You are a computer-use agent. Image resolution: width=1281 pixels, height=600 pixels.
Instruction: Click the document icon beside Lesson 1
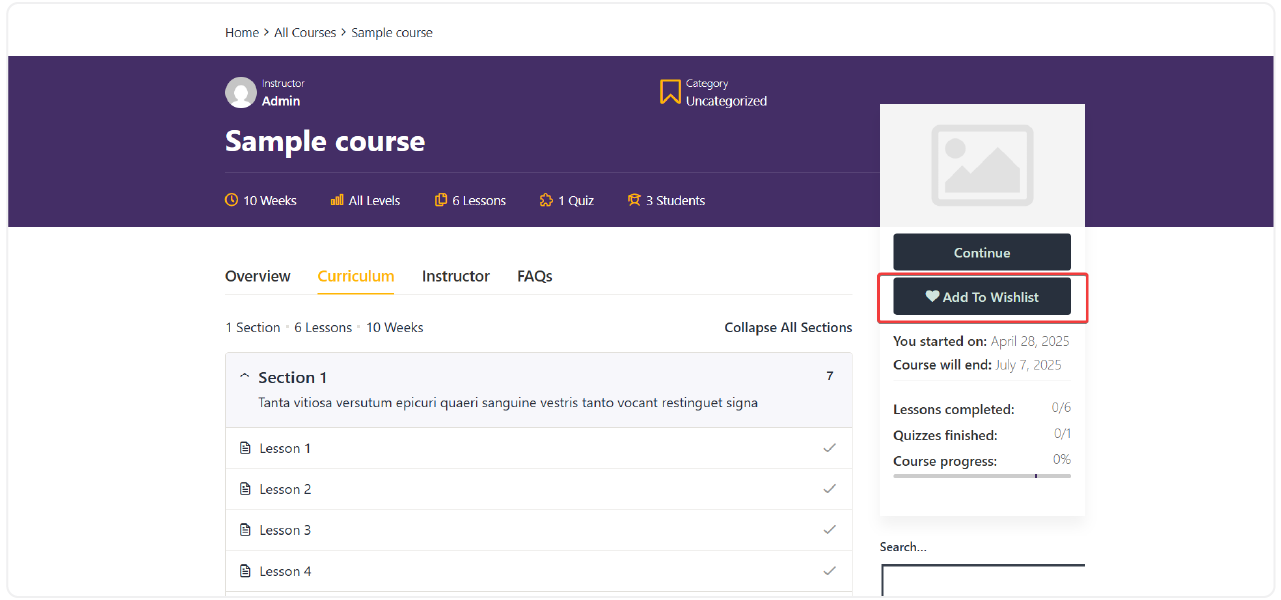(x=246, y=447)
